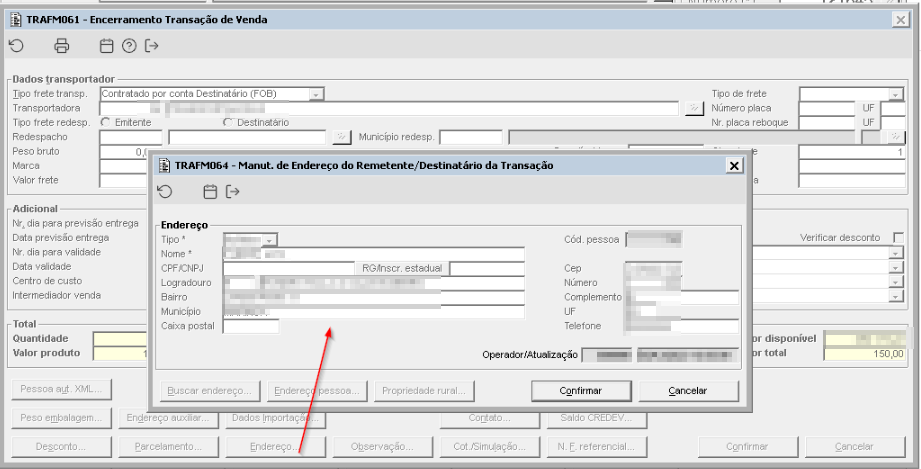This screenshot has width=921, height=469.
Task: Click the Buscar endereço... button
Action: pyautogui.click(x=210, y=391)
